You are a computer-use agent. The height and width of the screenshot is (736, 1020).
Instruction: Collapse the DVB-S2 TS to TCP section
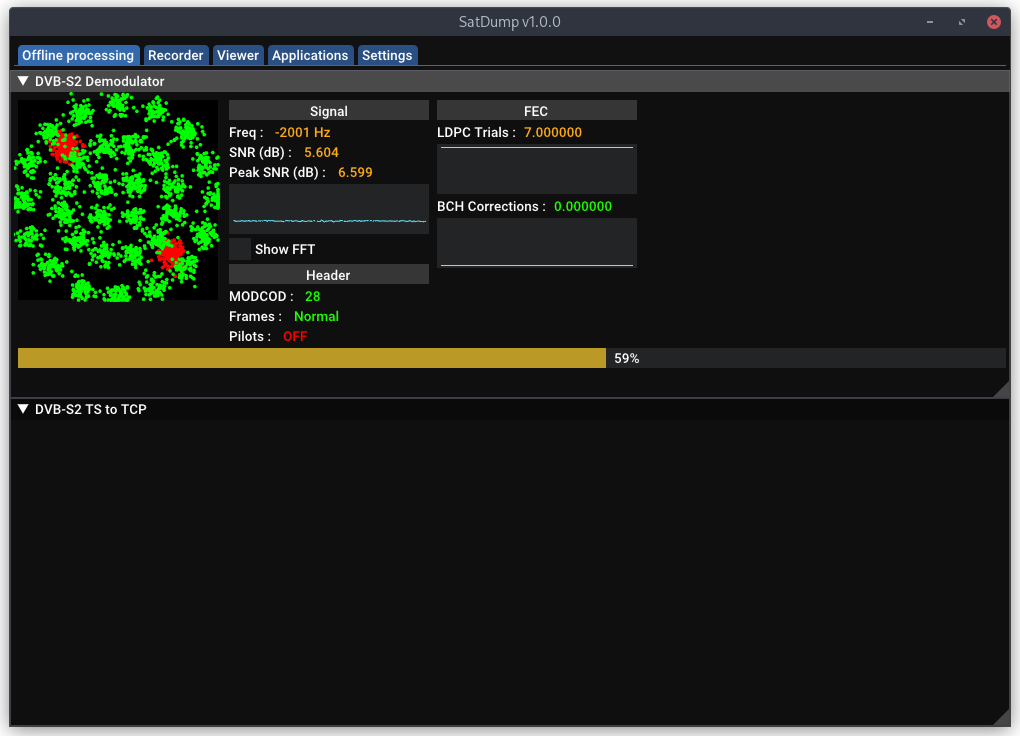pyautogui.click(x=23, y=409)
